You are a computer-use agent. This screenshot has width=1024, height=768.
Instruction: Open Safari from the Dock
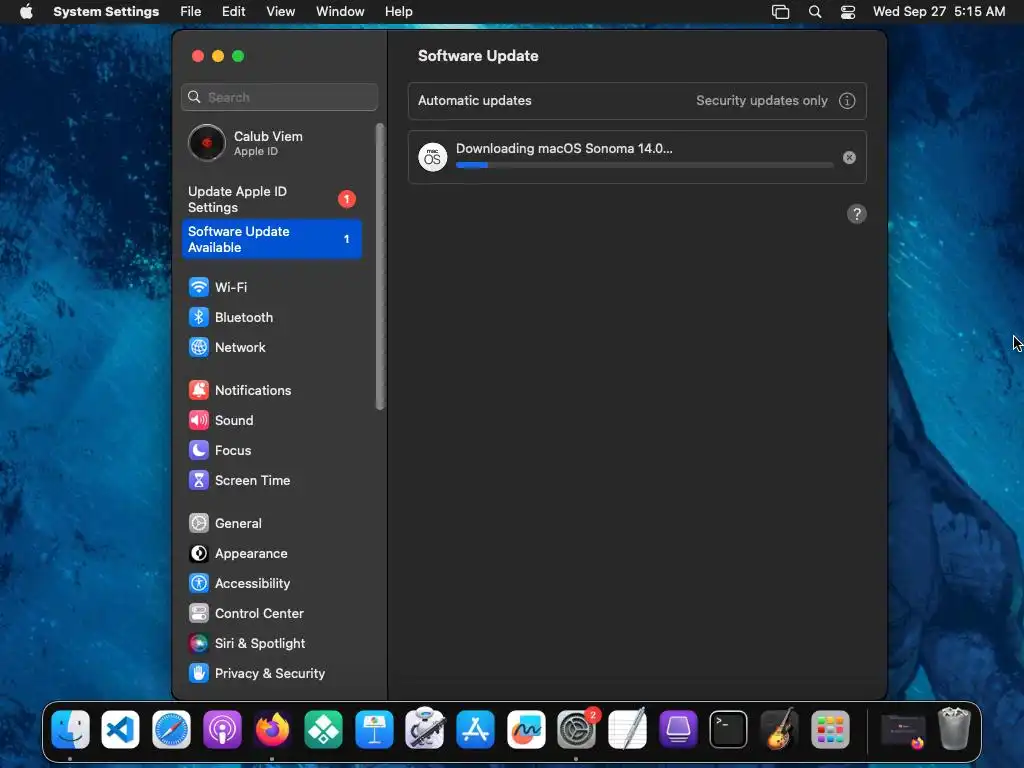point(171,729)
